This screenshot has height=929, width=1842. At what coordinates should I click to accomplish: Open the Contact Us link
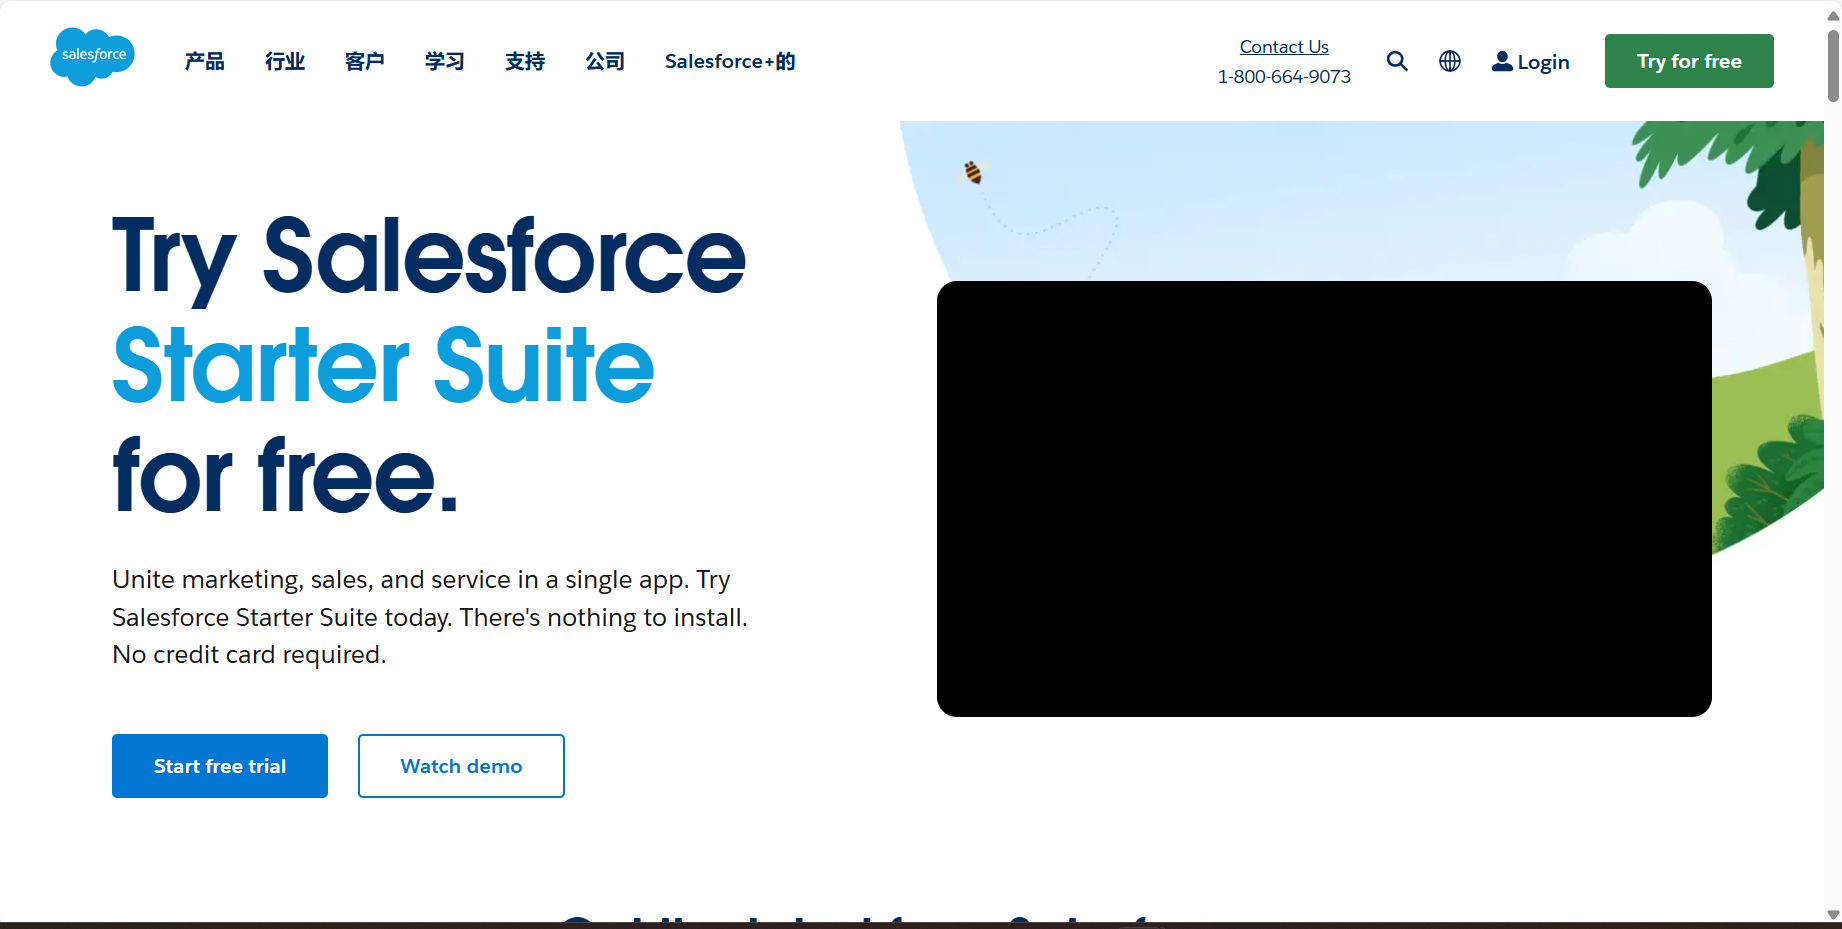coord(1283,46)
